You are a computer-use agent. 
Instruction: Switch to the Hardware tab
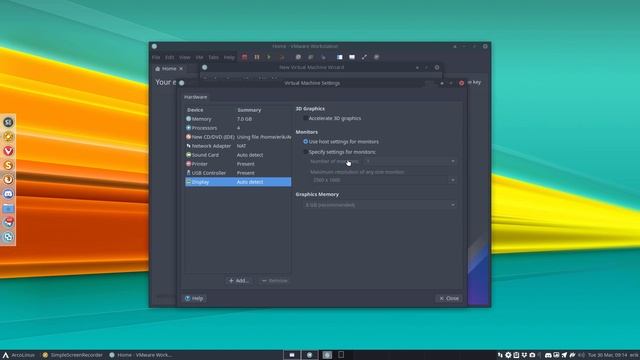pos(196,97)
